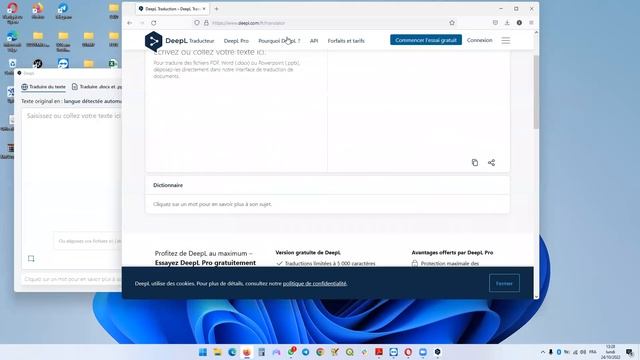
Task: Open the Windows Start menu
Action: tap(202, 352)
